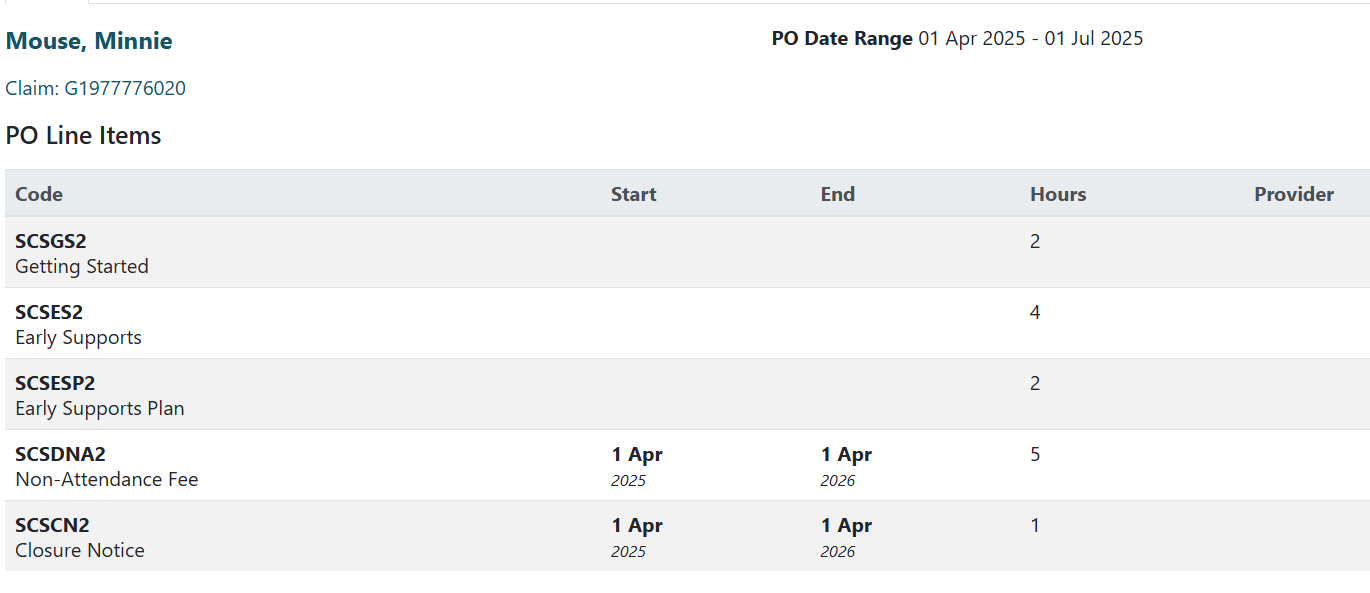Select the End column header

(838, 194)
